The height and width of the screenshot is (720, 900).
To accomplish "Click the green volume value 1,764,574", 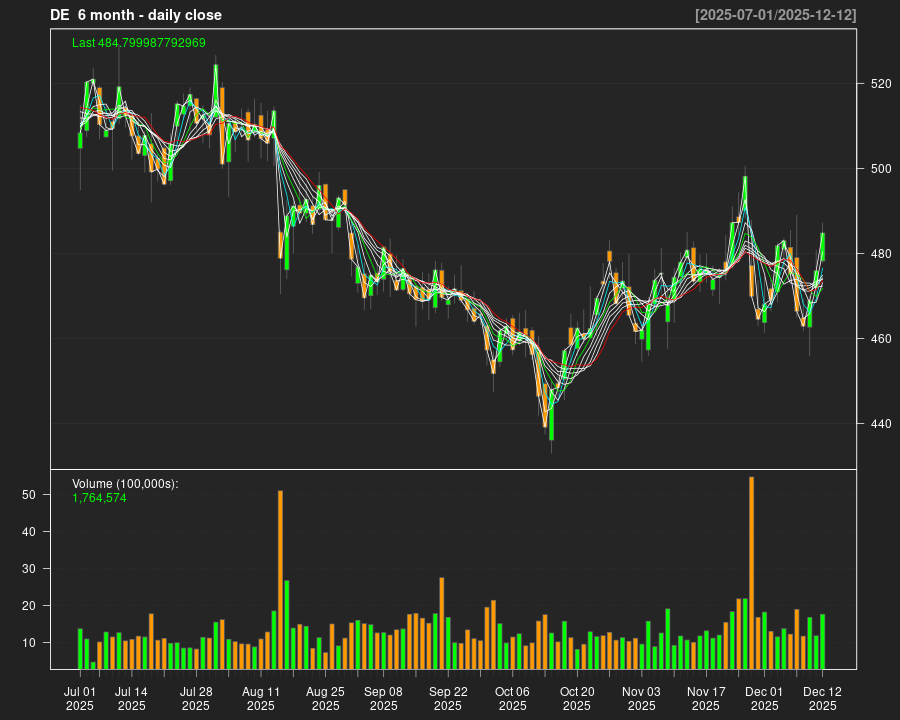I will pos(99,498).
